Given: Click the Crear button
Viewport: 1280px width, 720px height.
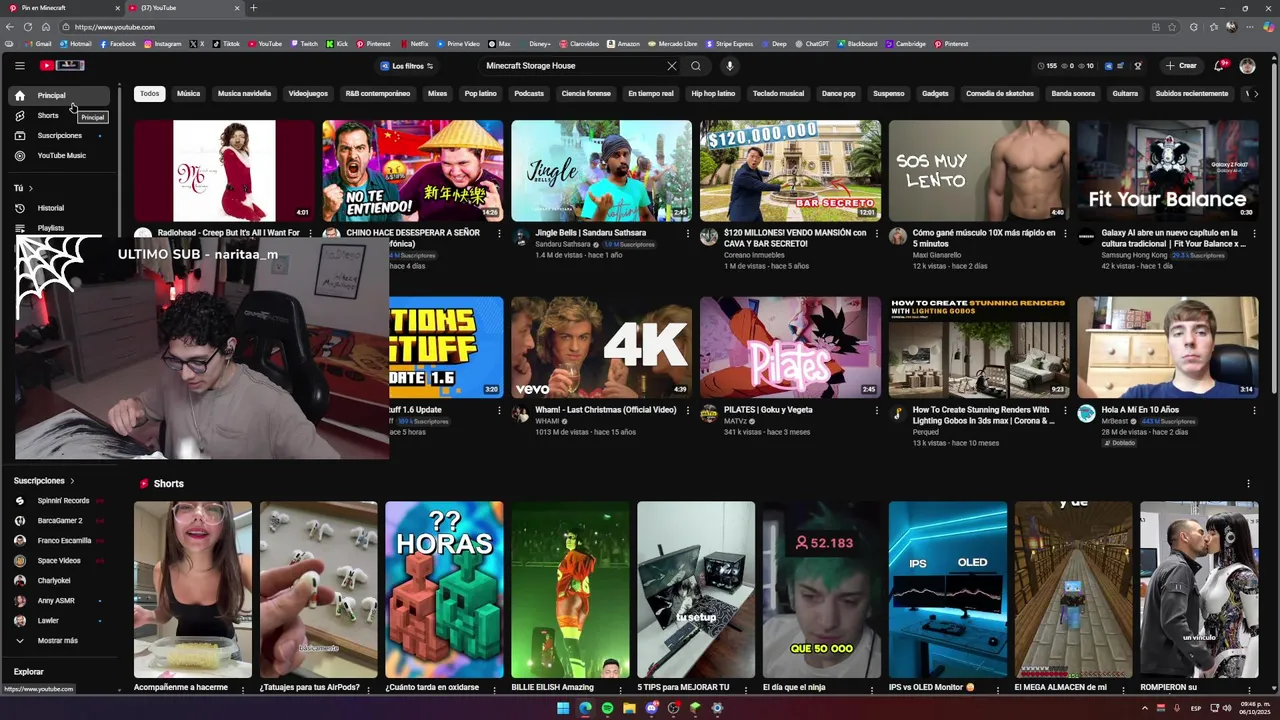Looking at the screenshot, I should 1181,66.
